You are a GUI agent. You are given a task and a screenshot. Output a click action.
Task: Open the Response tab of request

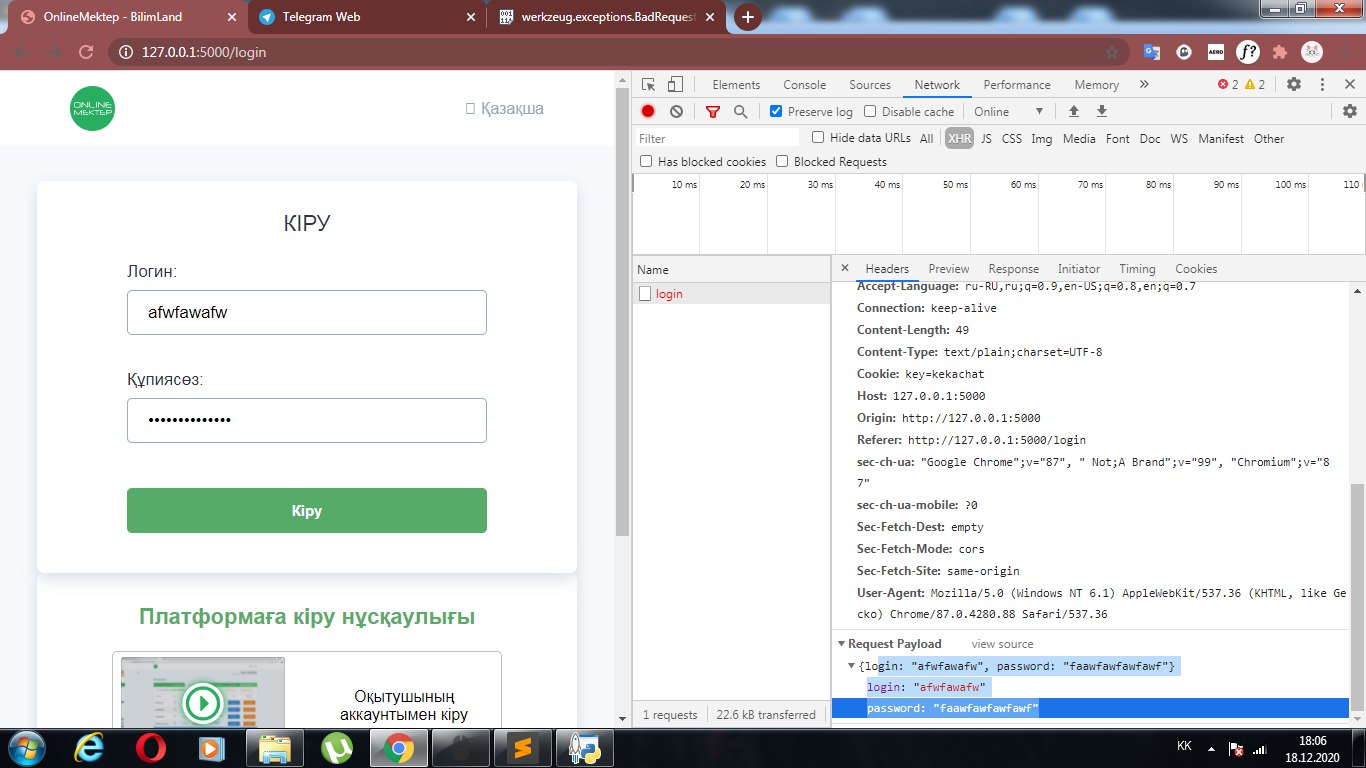tap(1014, 269)
